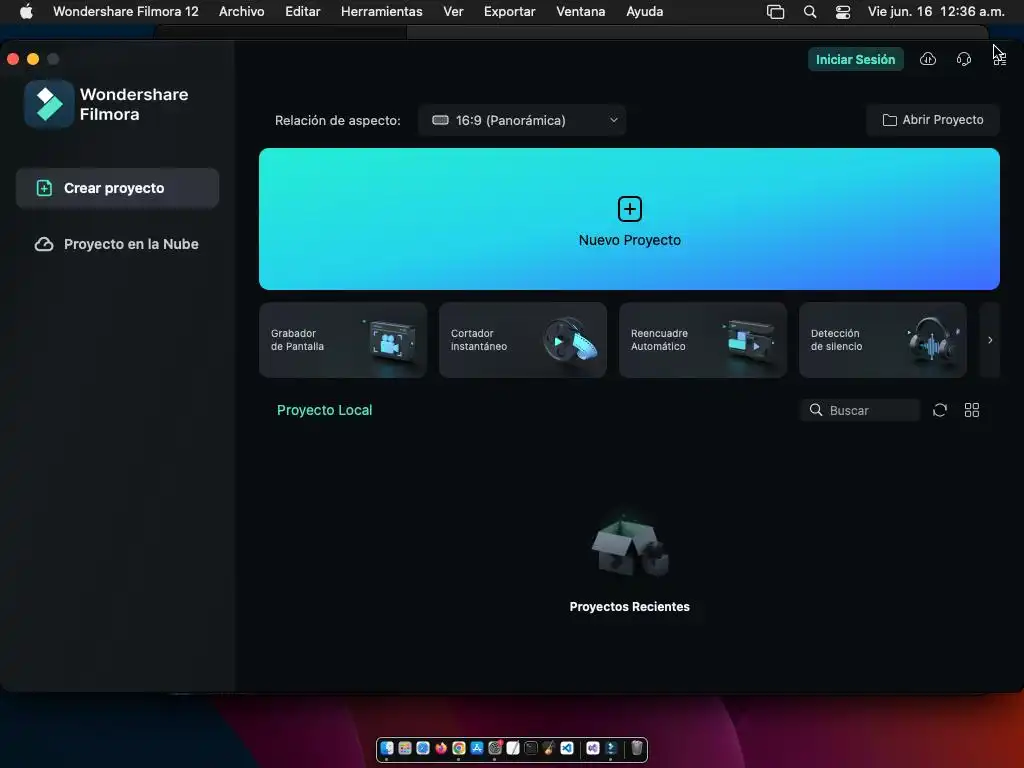Click the date and time in menu bar
The width and height of the screenshot is (1024, 768).
(x=936, y=12)
